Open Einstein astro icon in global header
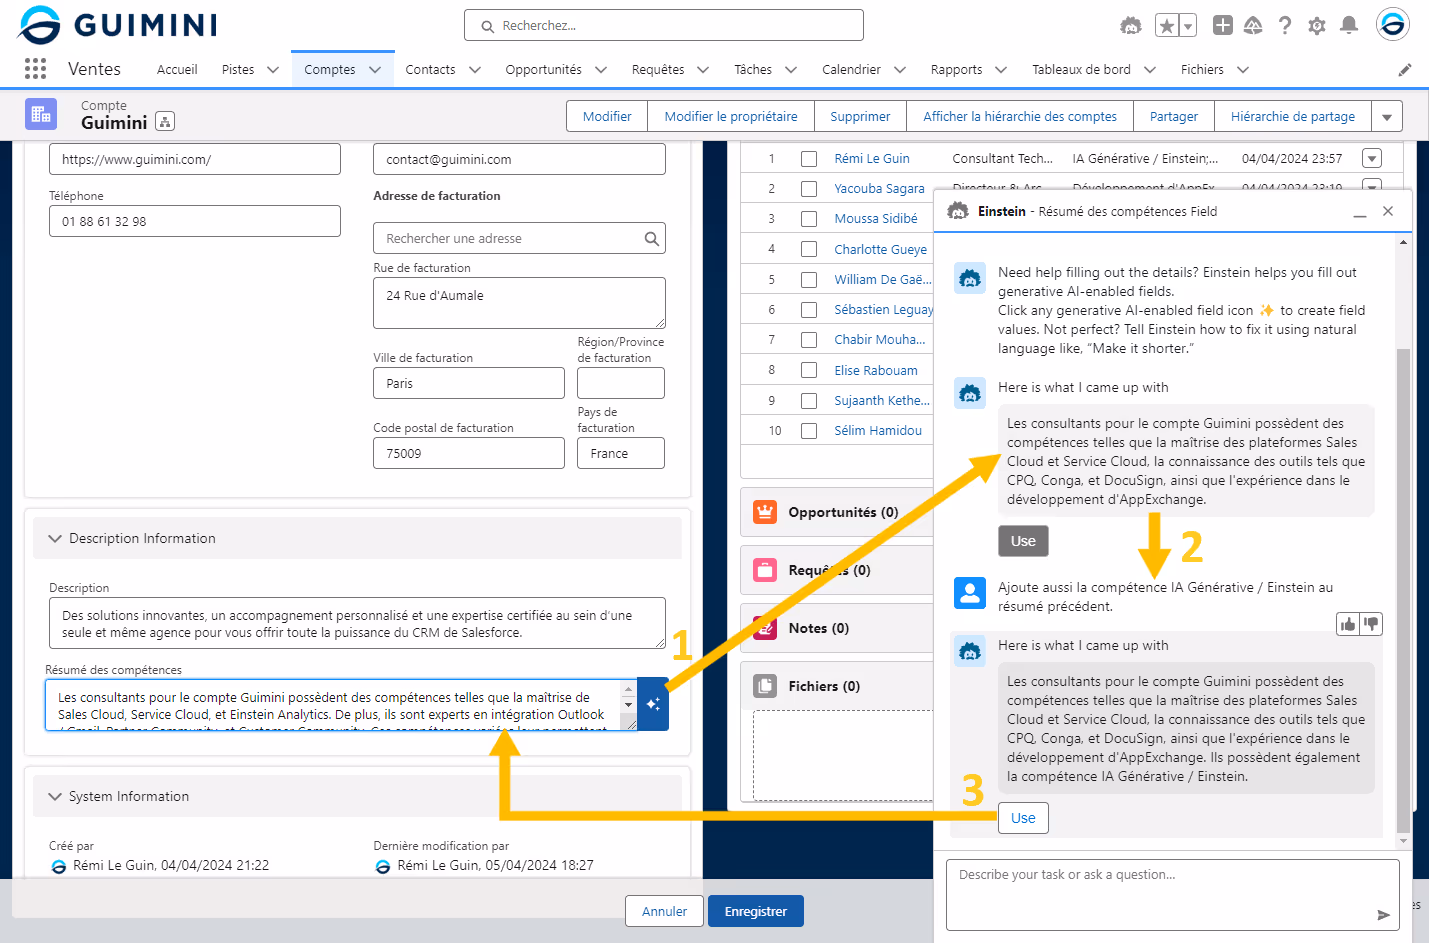The height and width of the screenshot is (943, 1429). point(1130,25)
